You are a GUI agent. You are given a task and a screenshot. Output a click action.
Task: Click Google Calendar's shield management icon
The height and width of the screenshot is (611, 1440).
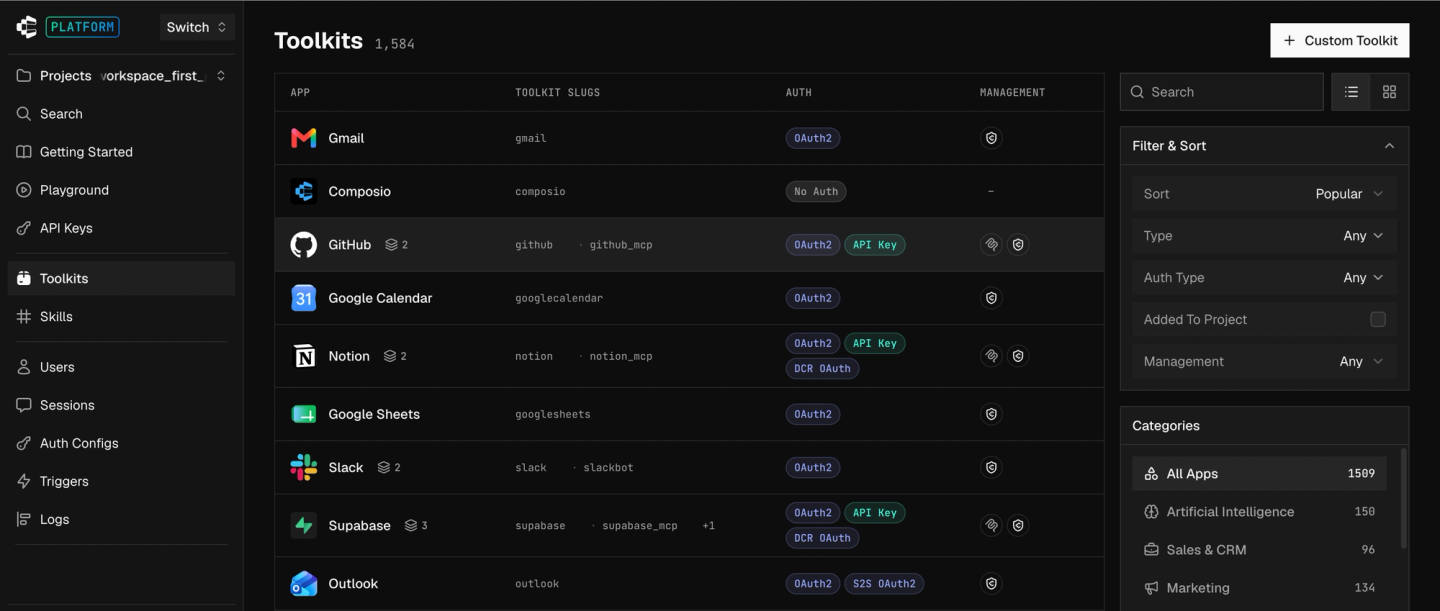[991, 298]
